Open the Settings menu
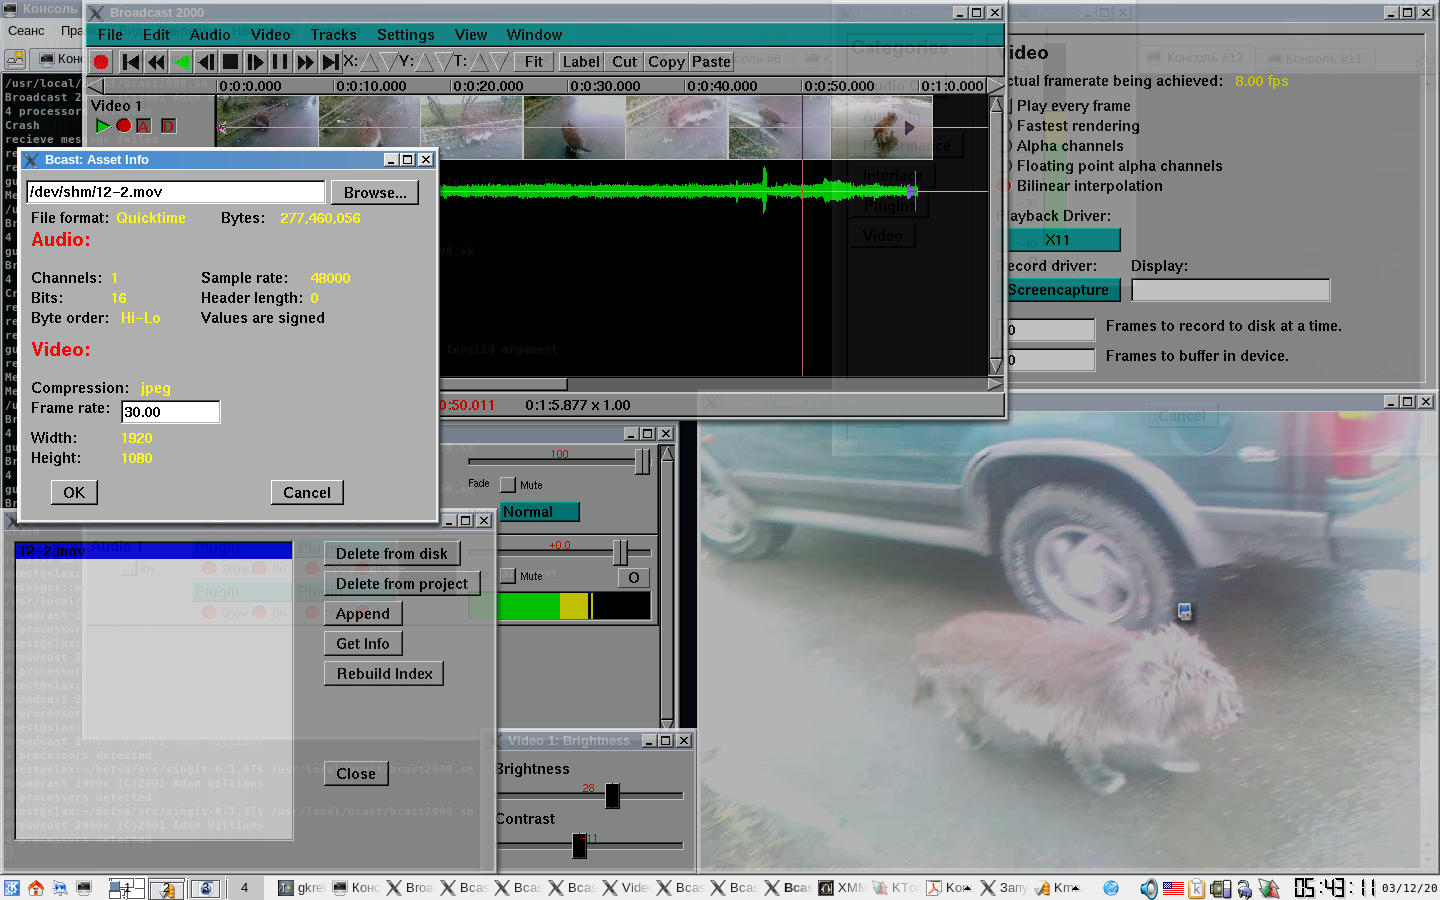 tap(405, 35)
